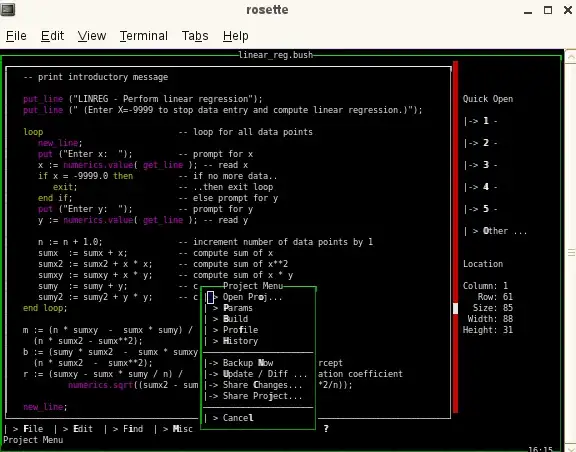
Task: Click the 'end loop;' code line
Action: 45,308
